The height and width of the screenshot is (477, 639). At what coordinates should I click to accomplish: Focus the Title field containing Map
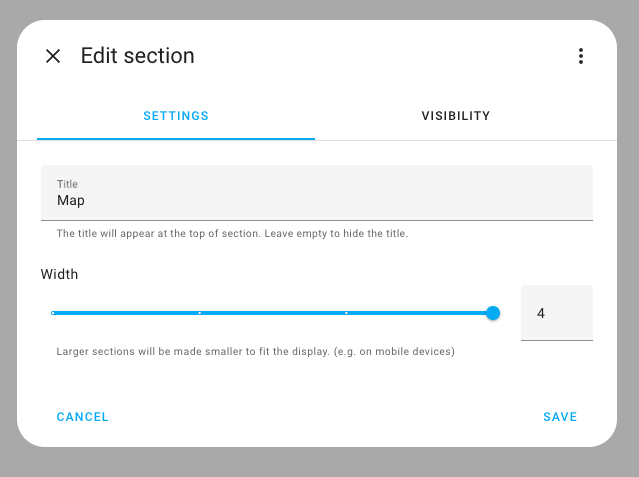(x=316, y=200)
